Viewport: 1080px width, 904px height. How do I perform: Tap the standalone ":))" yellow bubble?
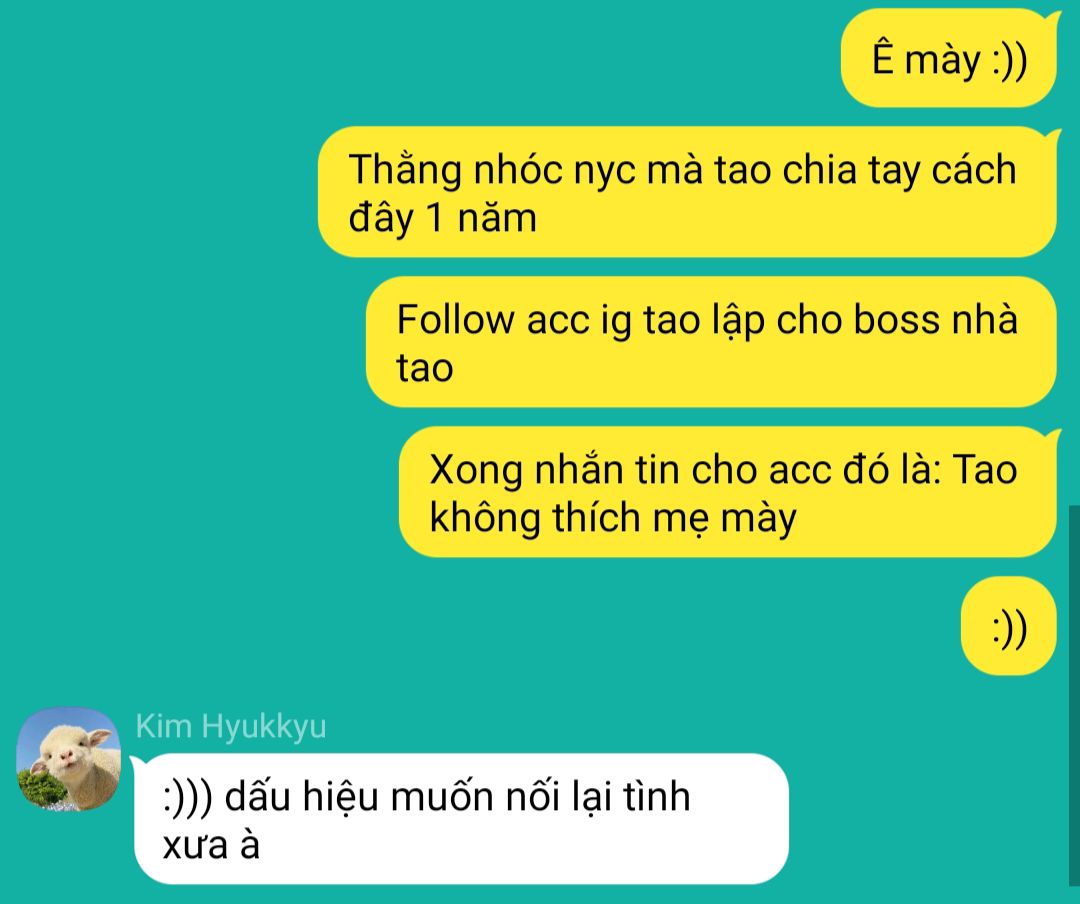[1008, 626]
